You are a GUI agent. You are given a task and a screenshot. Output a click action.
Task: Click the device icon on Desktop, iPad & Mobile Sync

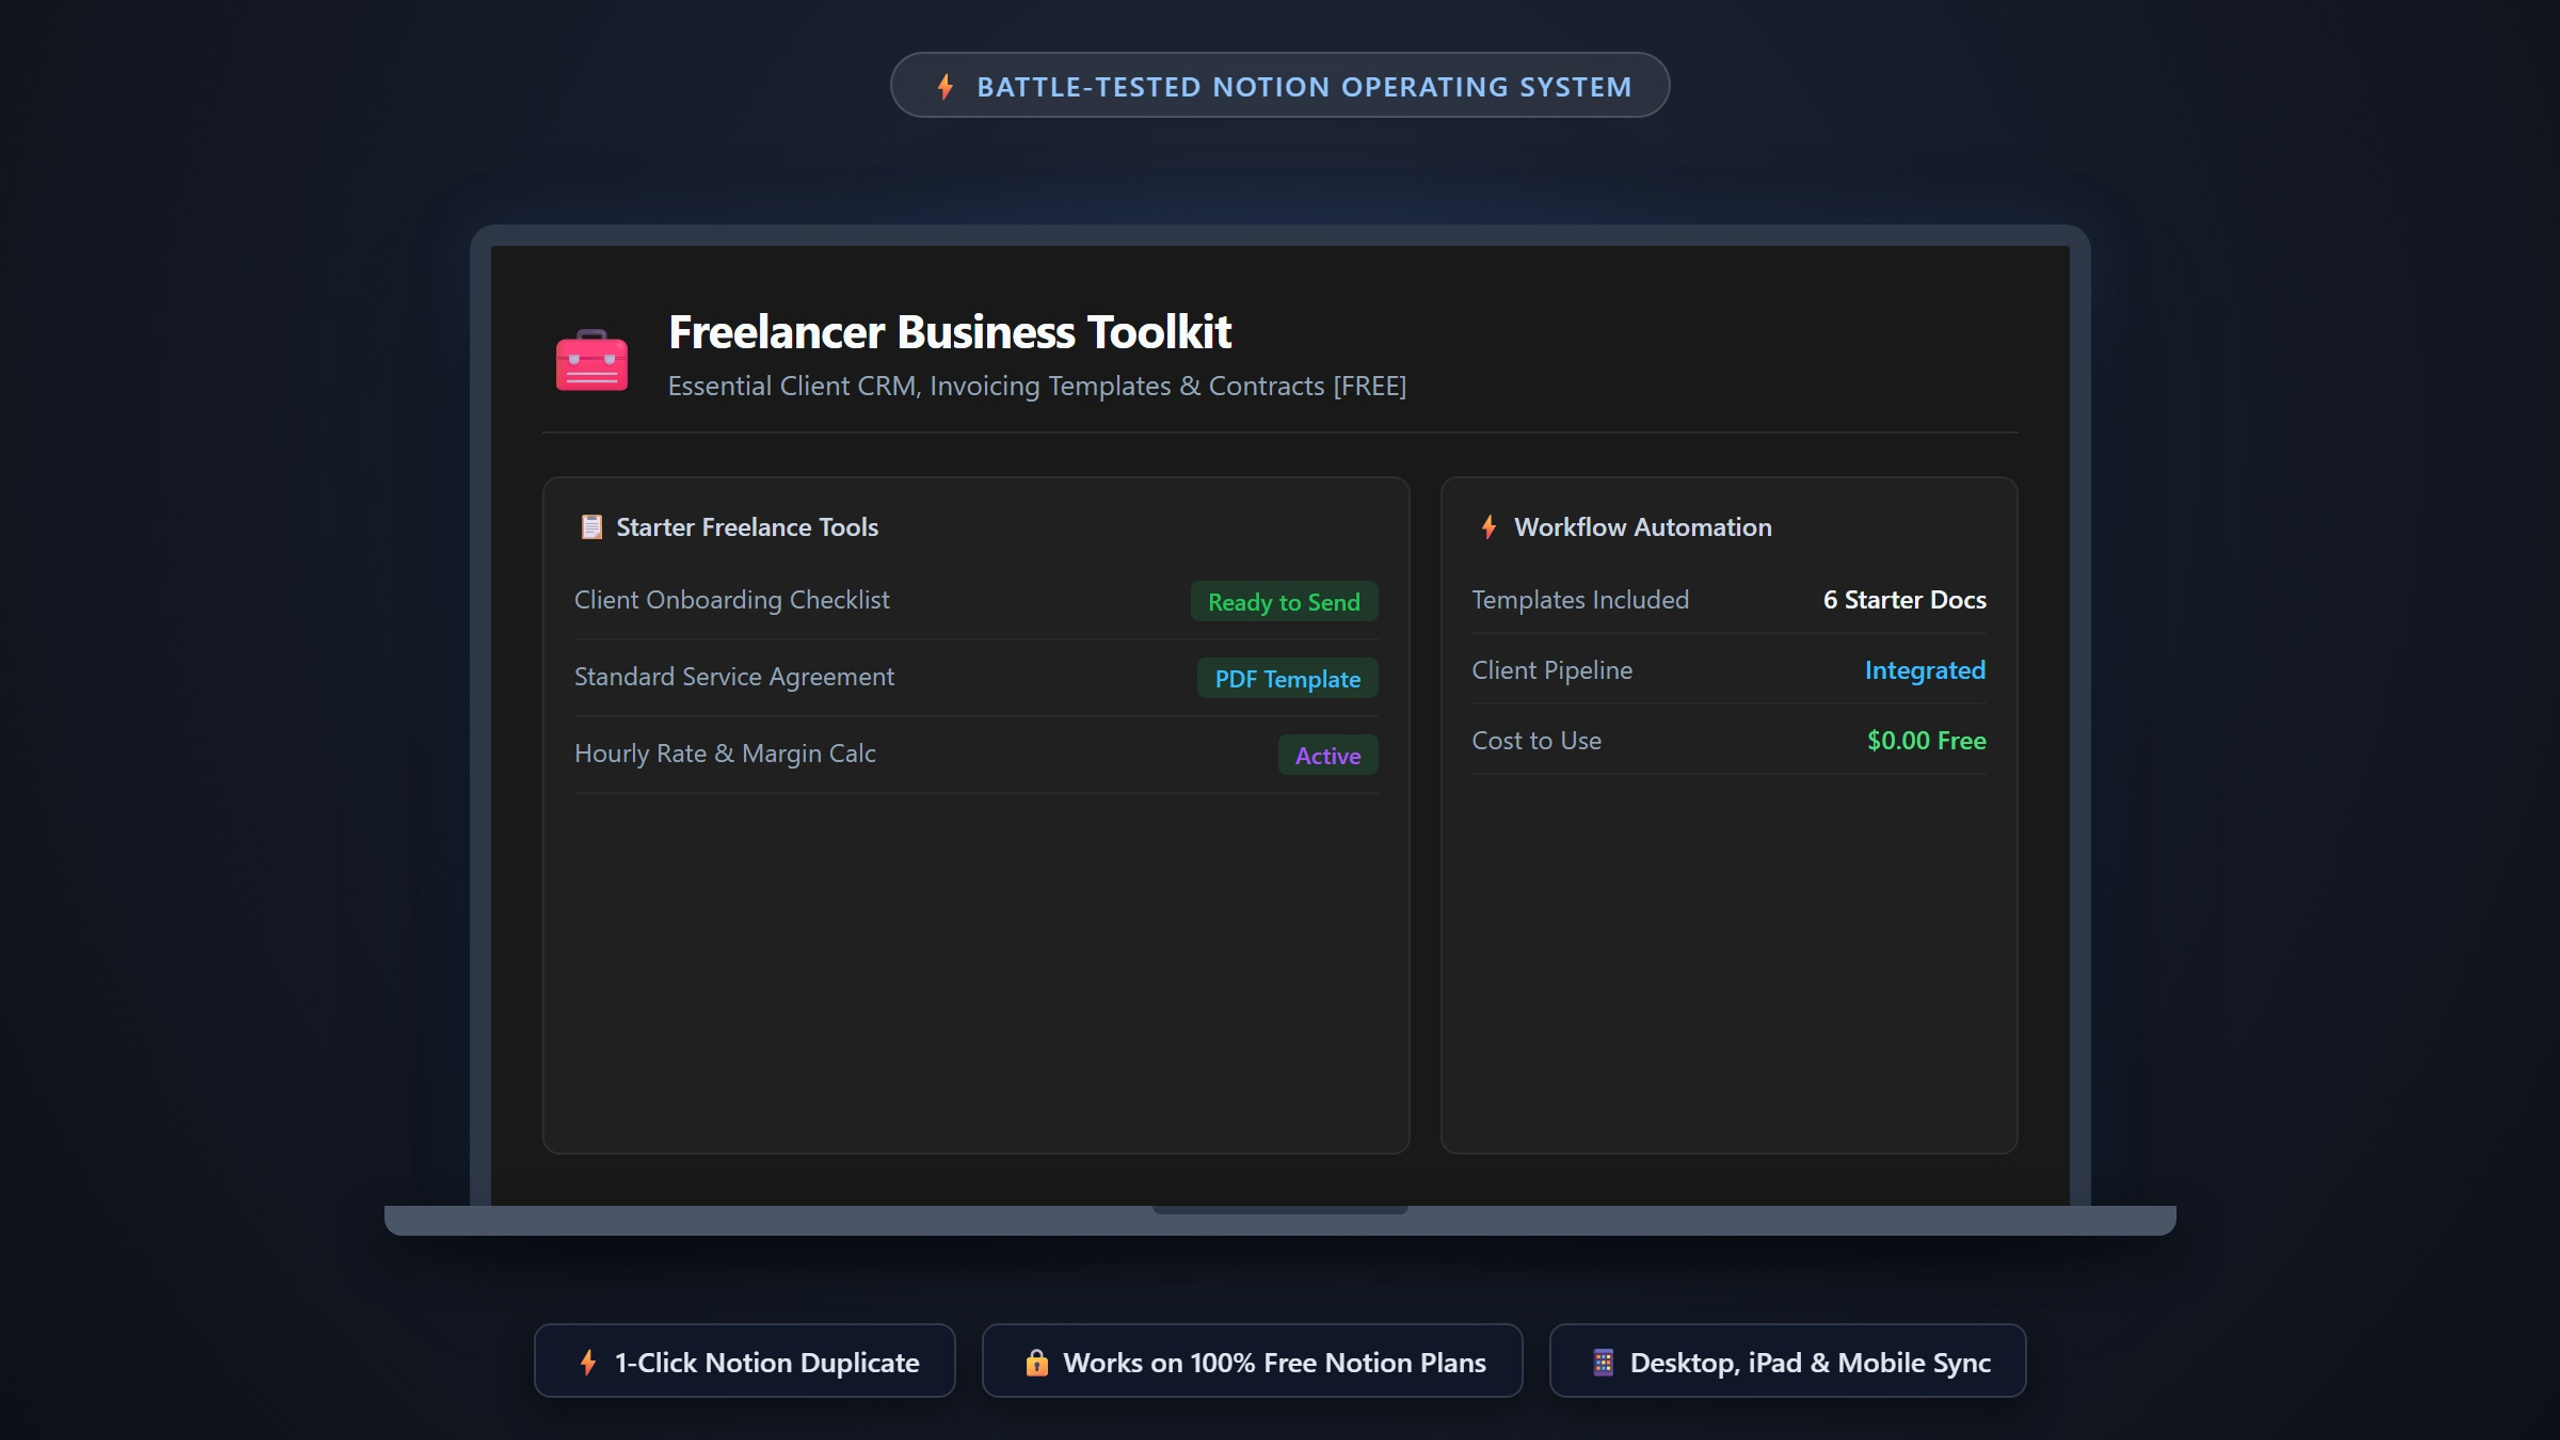tap(1603, 1362)
